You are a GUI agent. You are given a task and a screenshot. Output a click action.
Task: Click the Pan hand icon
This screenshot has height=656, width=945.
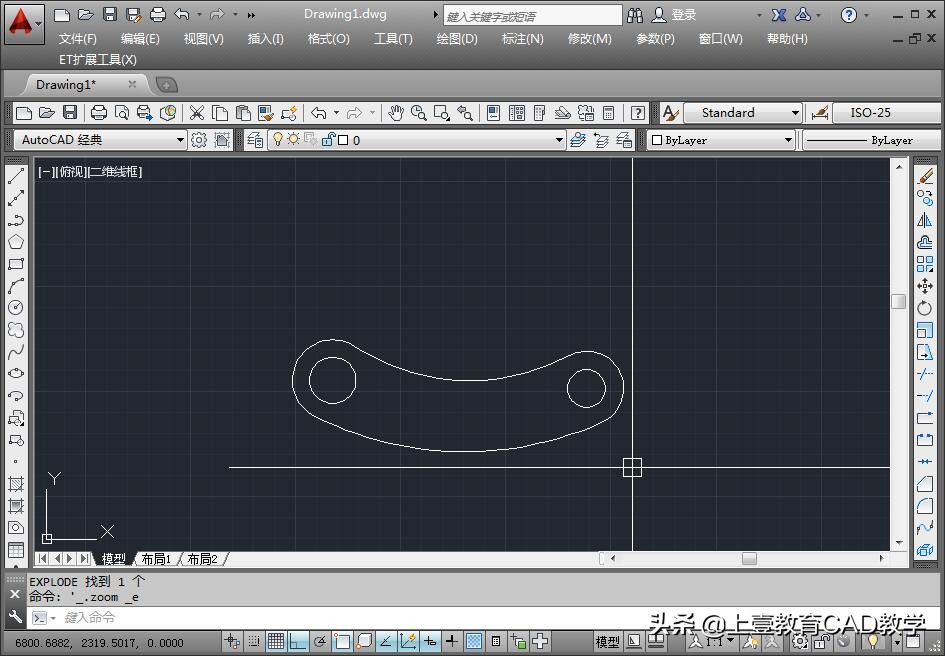click(x=396, y=113)
